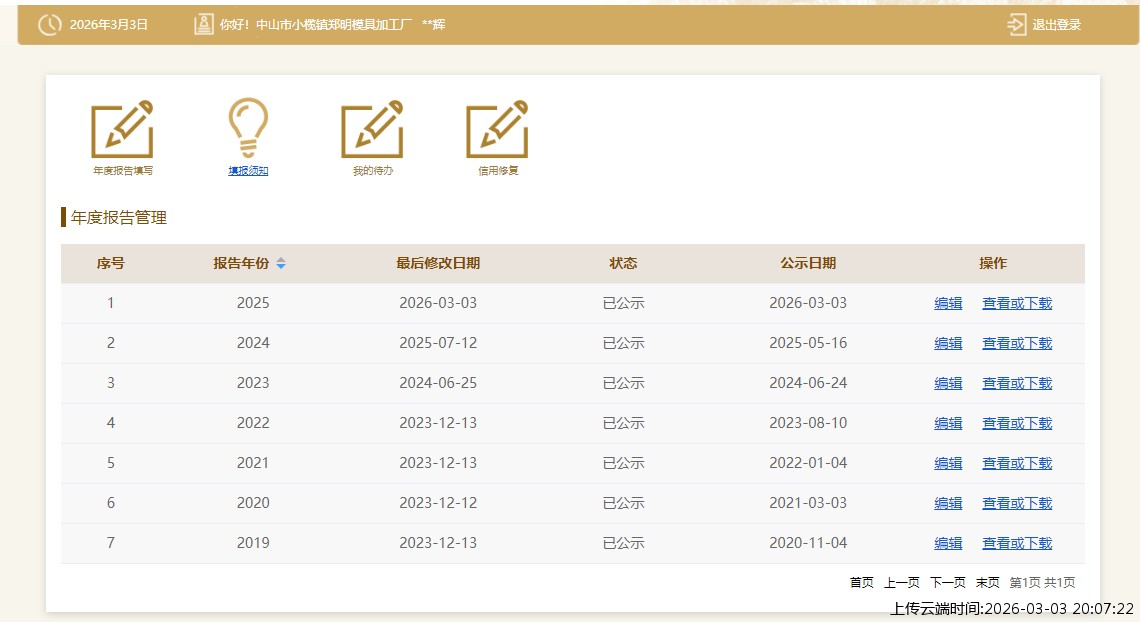The width and height of the screenshot is (1140, 622).
Task: Click 查看或下载 for the 2024 report
Action: pyautogui.click(x=1017, y=343)
